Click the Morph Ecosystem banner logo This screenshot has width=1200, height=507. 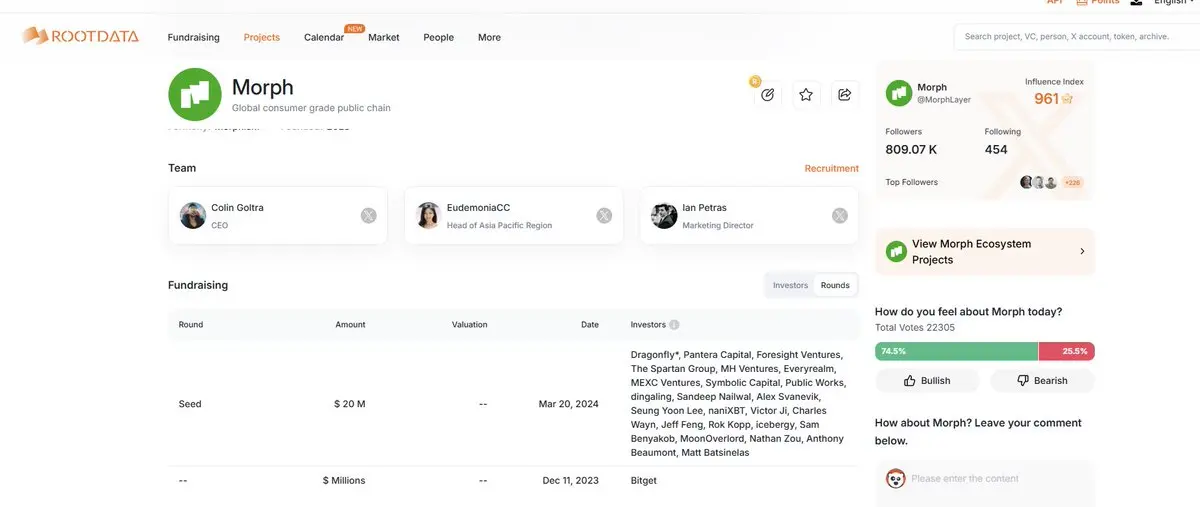coord(896,251)
